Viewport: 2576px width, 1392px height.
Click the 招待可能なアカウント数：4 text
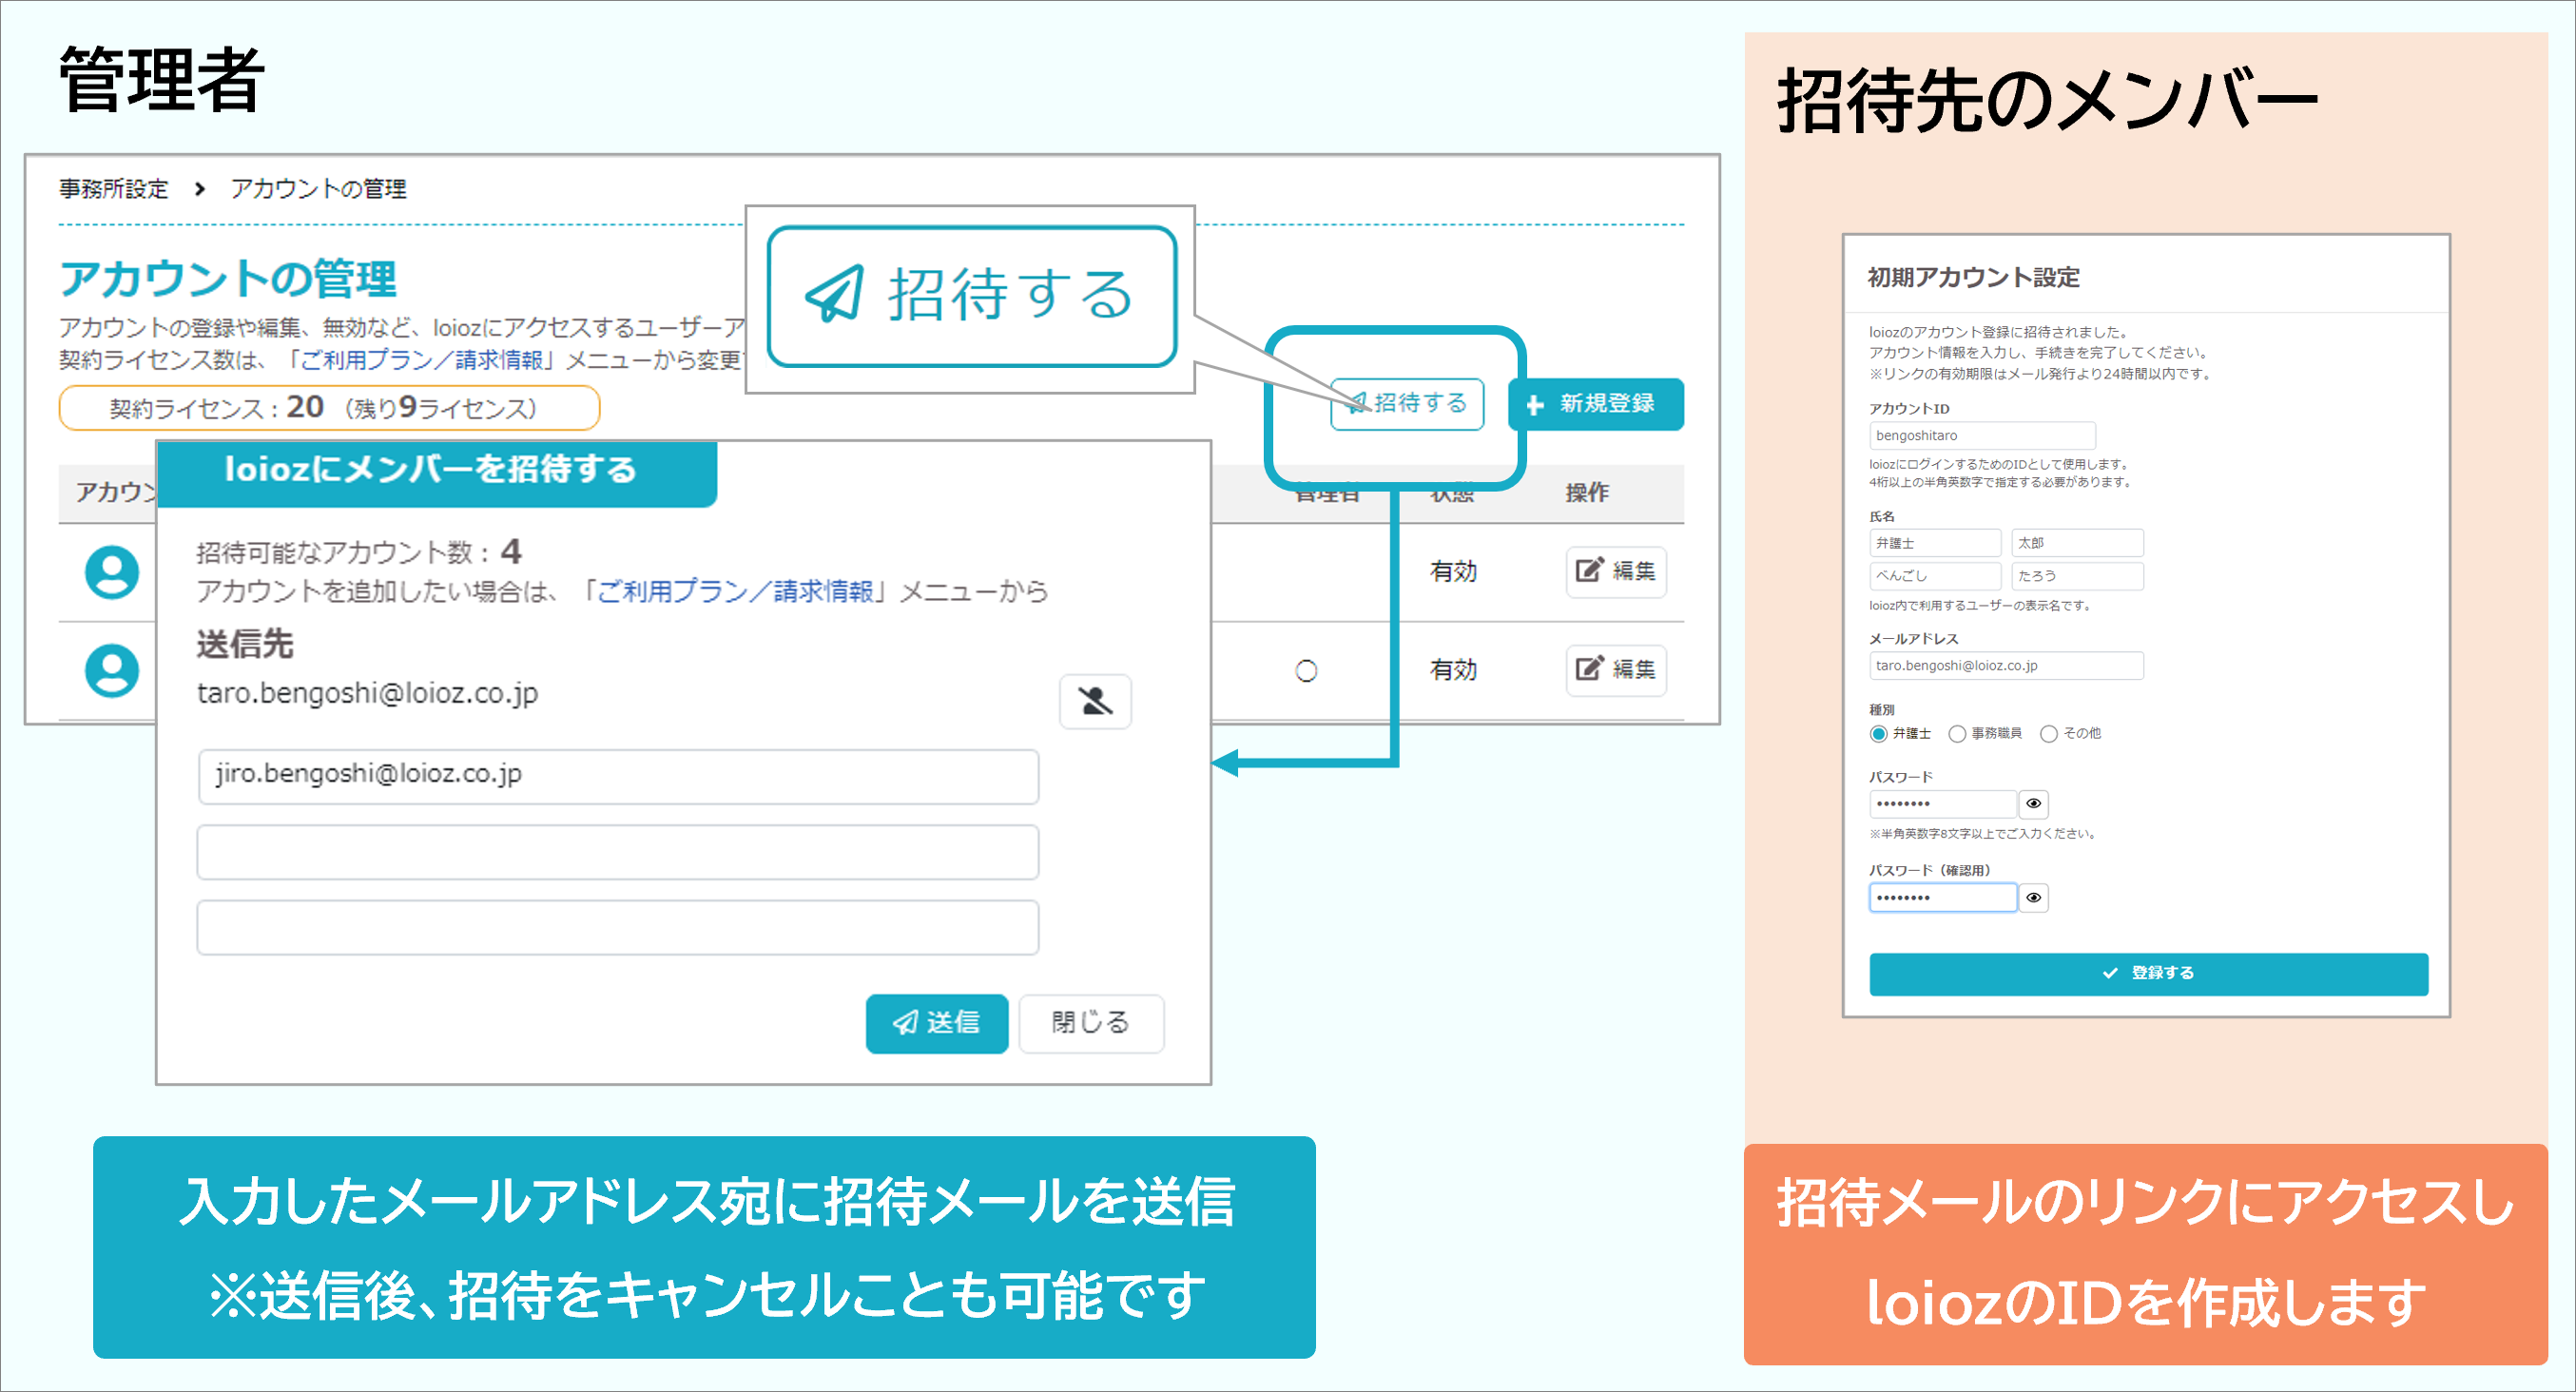point(359,552)
